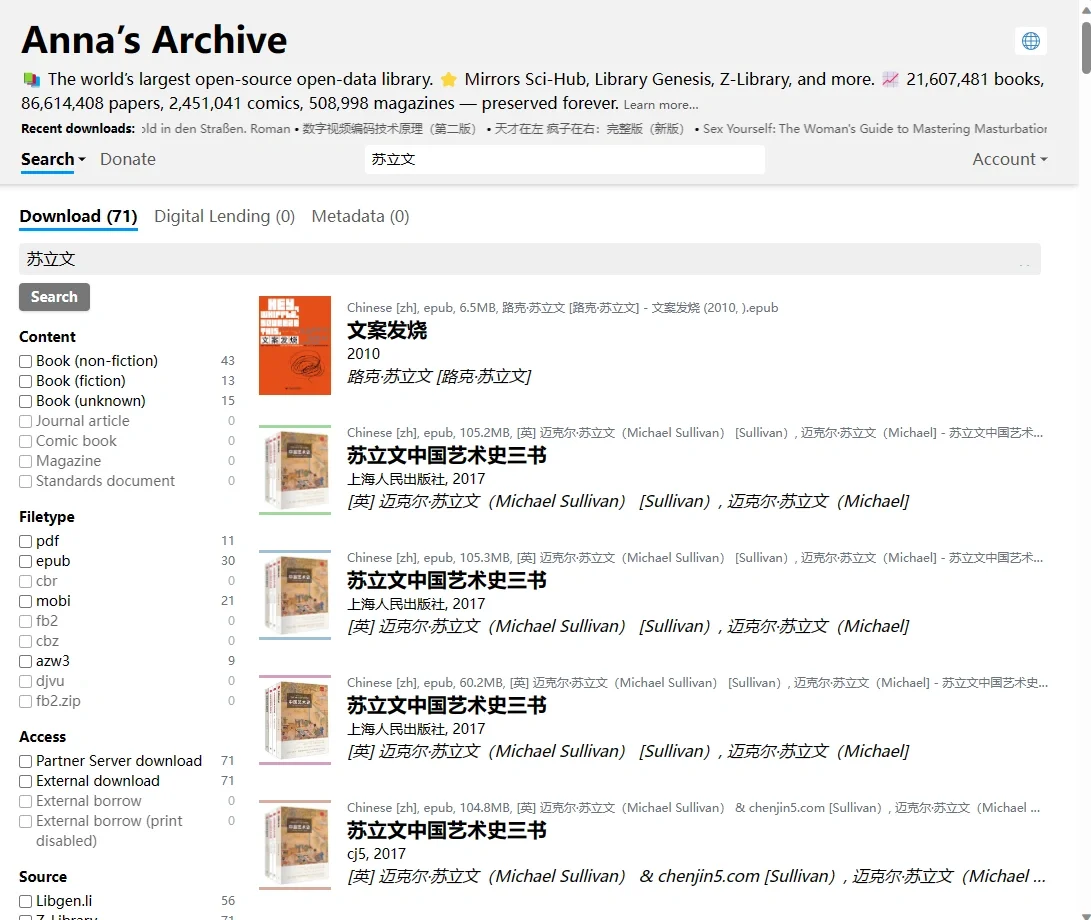This screenshot has width=1091, height=920.
Task: Open the 105.3MB 苏立文中国艺术史三书 title
Action: pyautogui.click(x=447, y=581)
